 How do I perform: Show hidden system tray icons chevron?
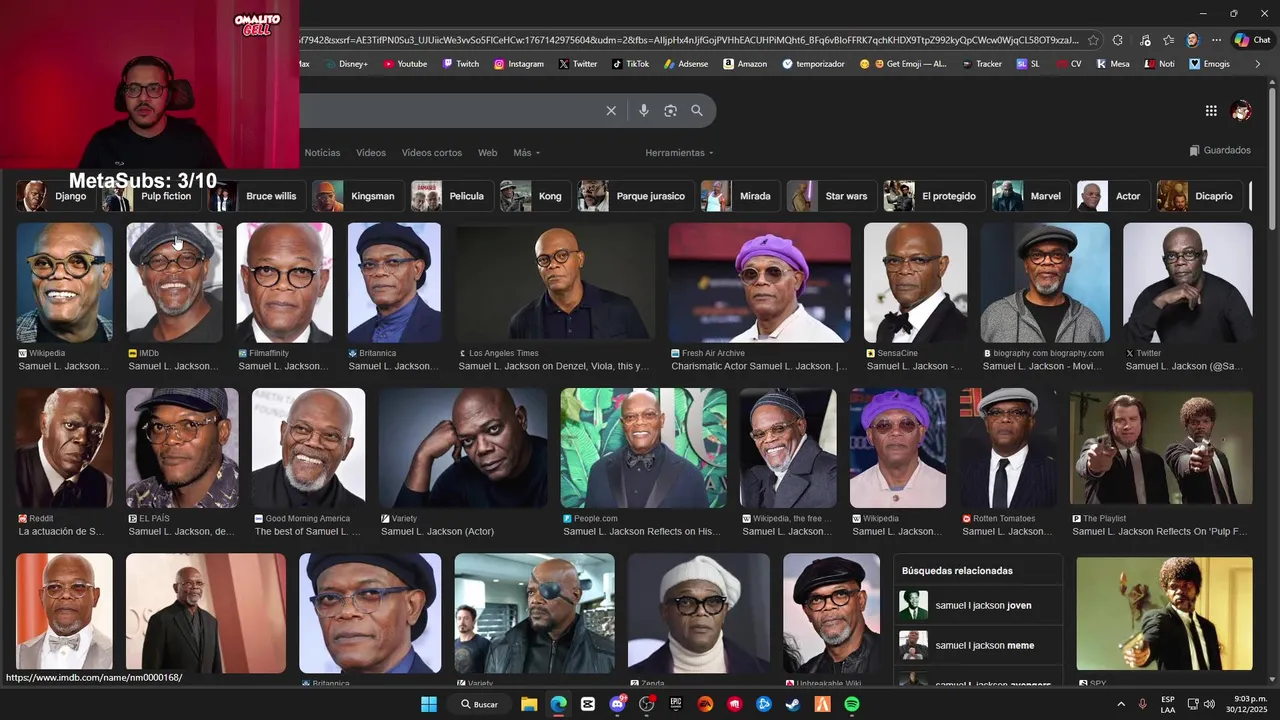[1121, 704]
